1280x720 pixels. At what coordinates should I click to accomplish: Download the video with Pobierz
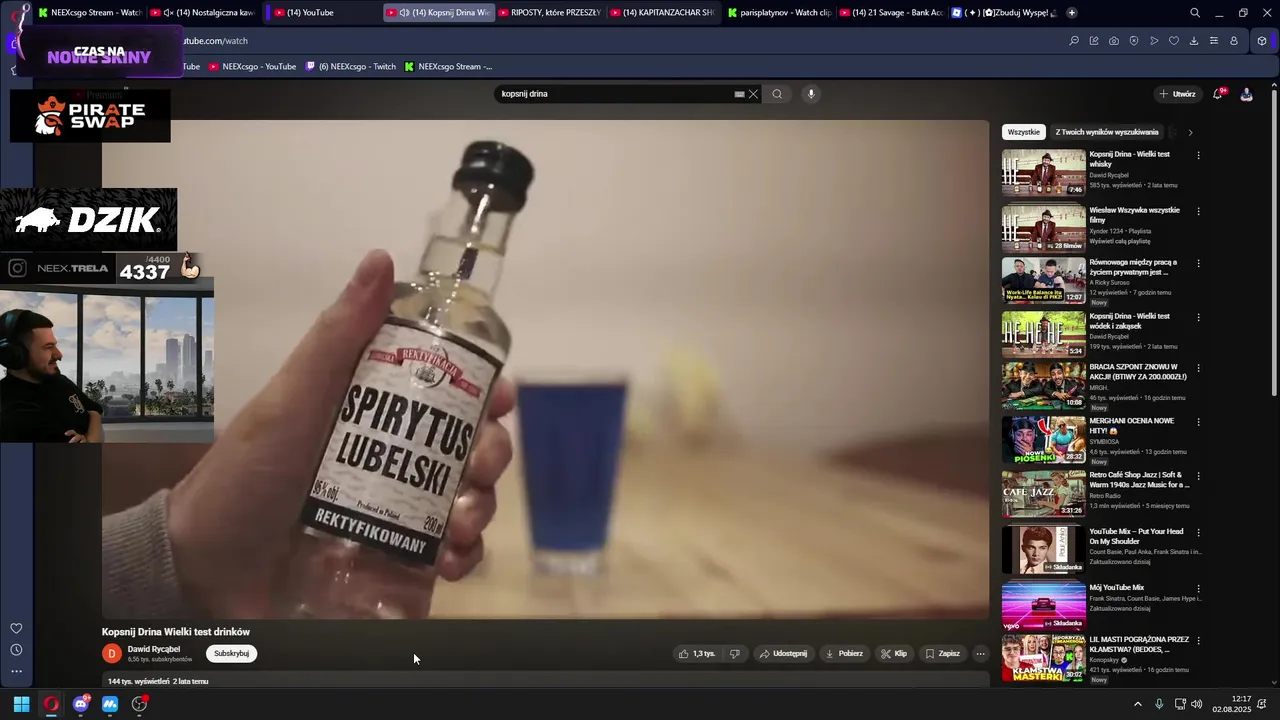844,654
